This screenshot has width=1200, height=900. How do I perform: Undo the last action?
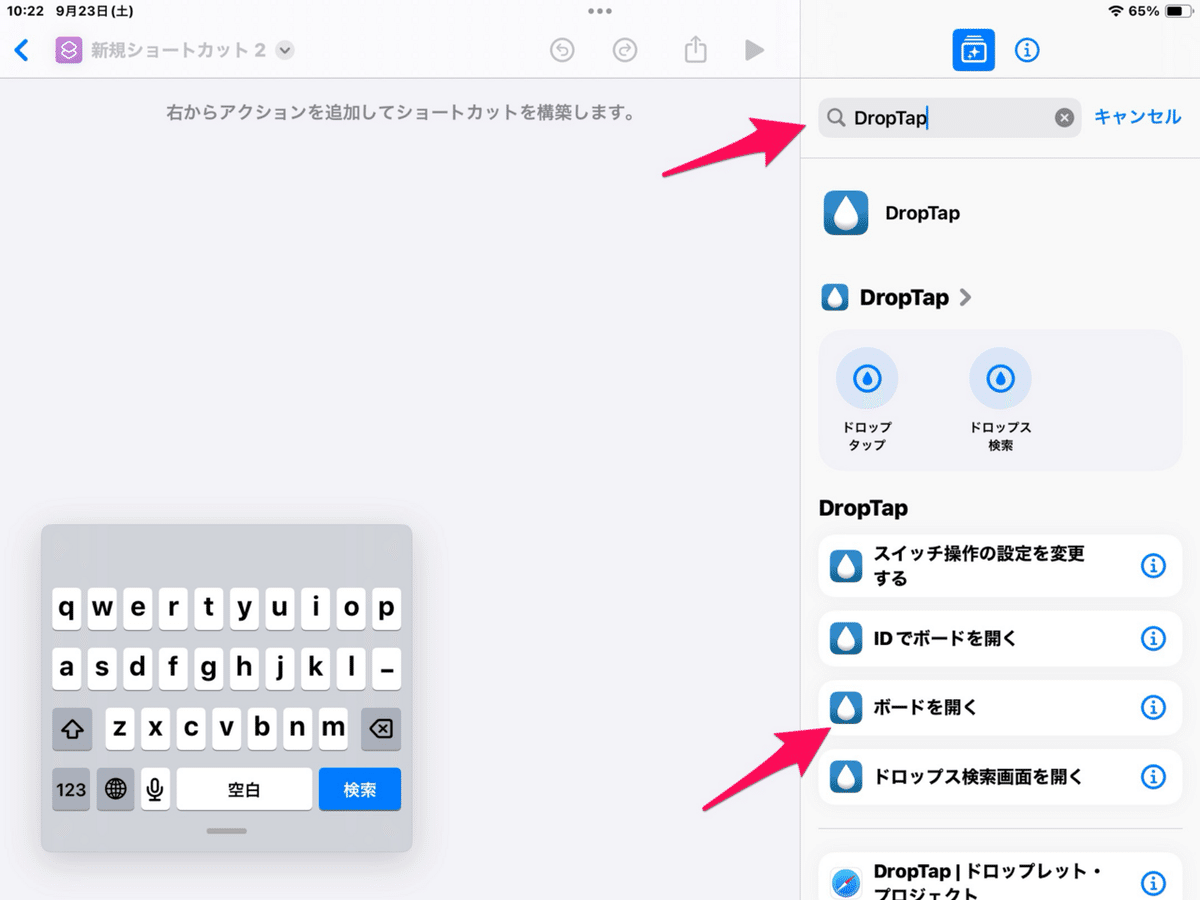click(563, 50)
